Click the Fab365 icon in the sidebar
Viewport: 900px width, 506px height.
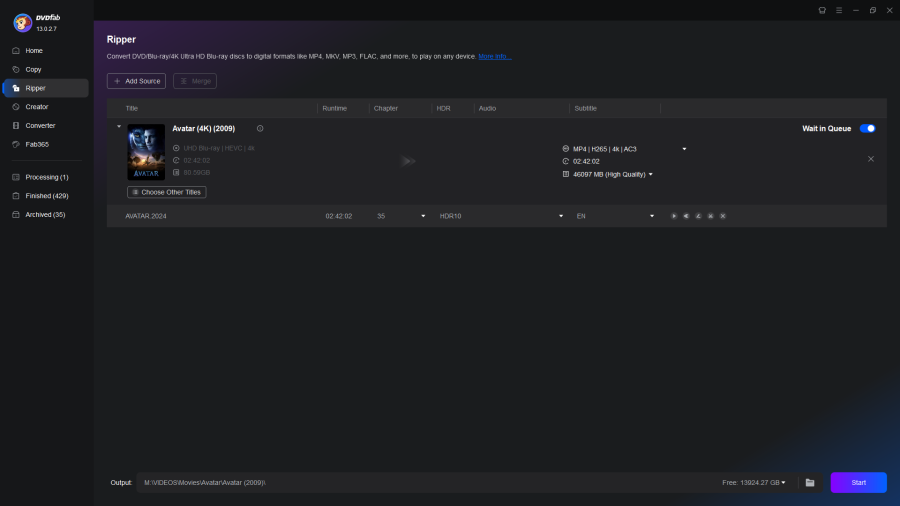[x=16, y=145]
